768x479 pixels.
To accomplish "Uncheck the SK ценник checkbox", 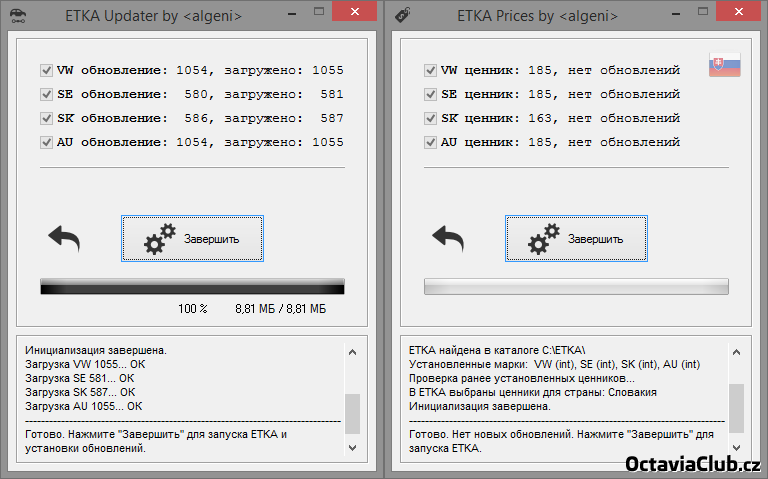I will [430, 118].
